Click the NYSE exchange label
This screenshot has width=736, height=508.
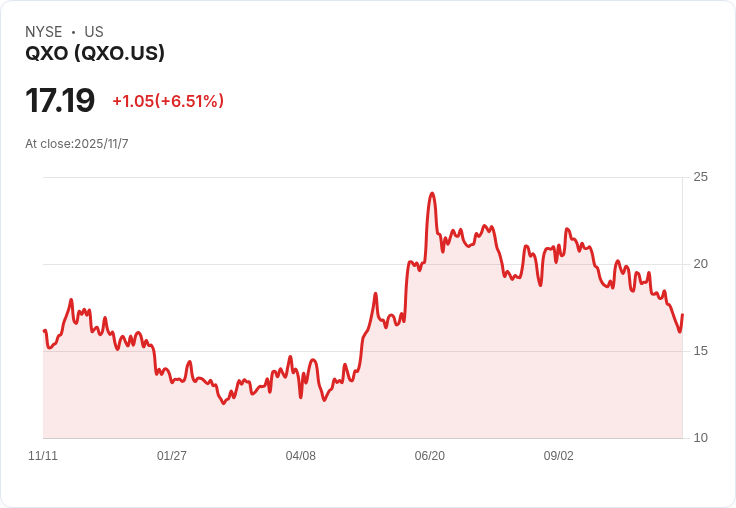click(x=44, y=32)
